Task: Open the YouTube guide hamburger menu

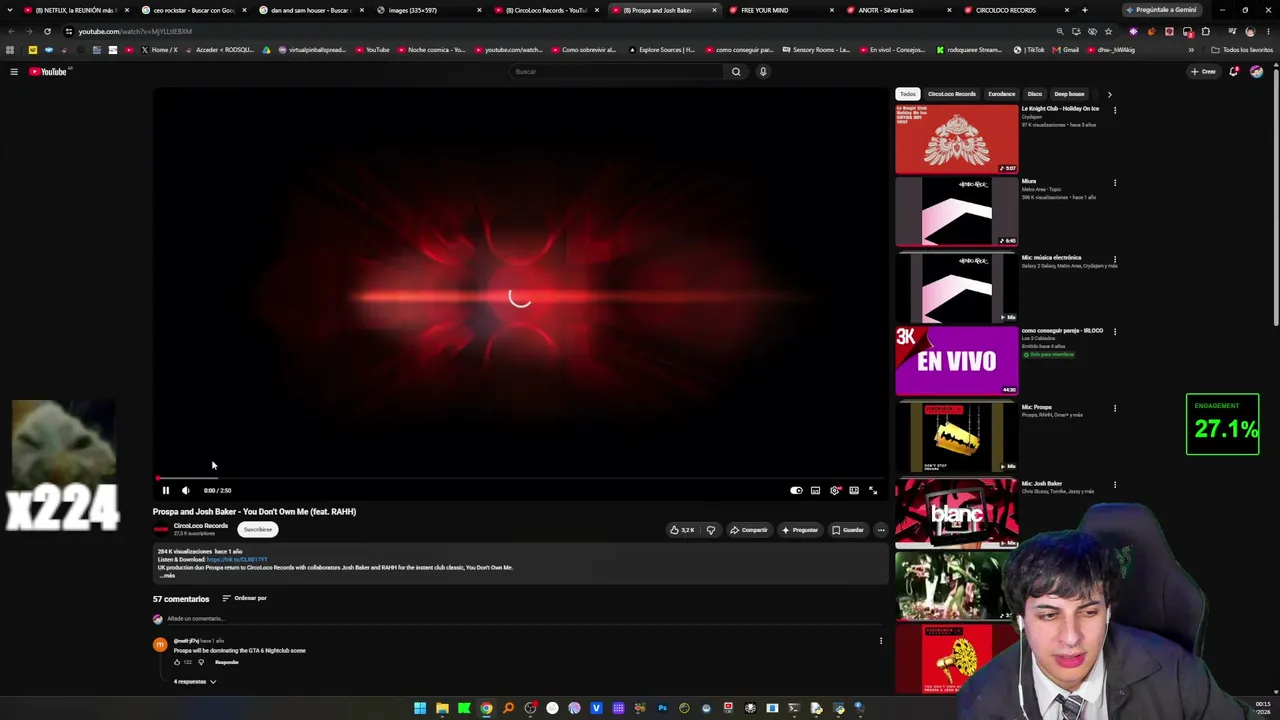Action: point(14,72)
